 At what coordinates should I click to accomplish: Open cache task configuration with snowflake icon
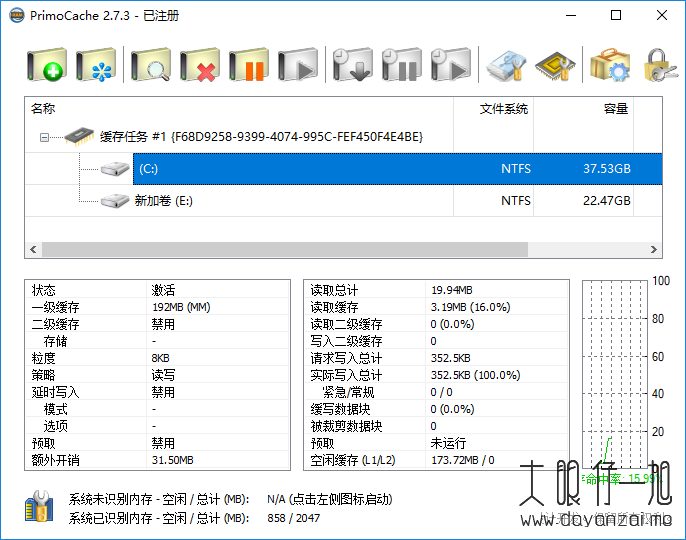pyautogui.click(x=96, y=65)
